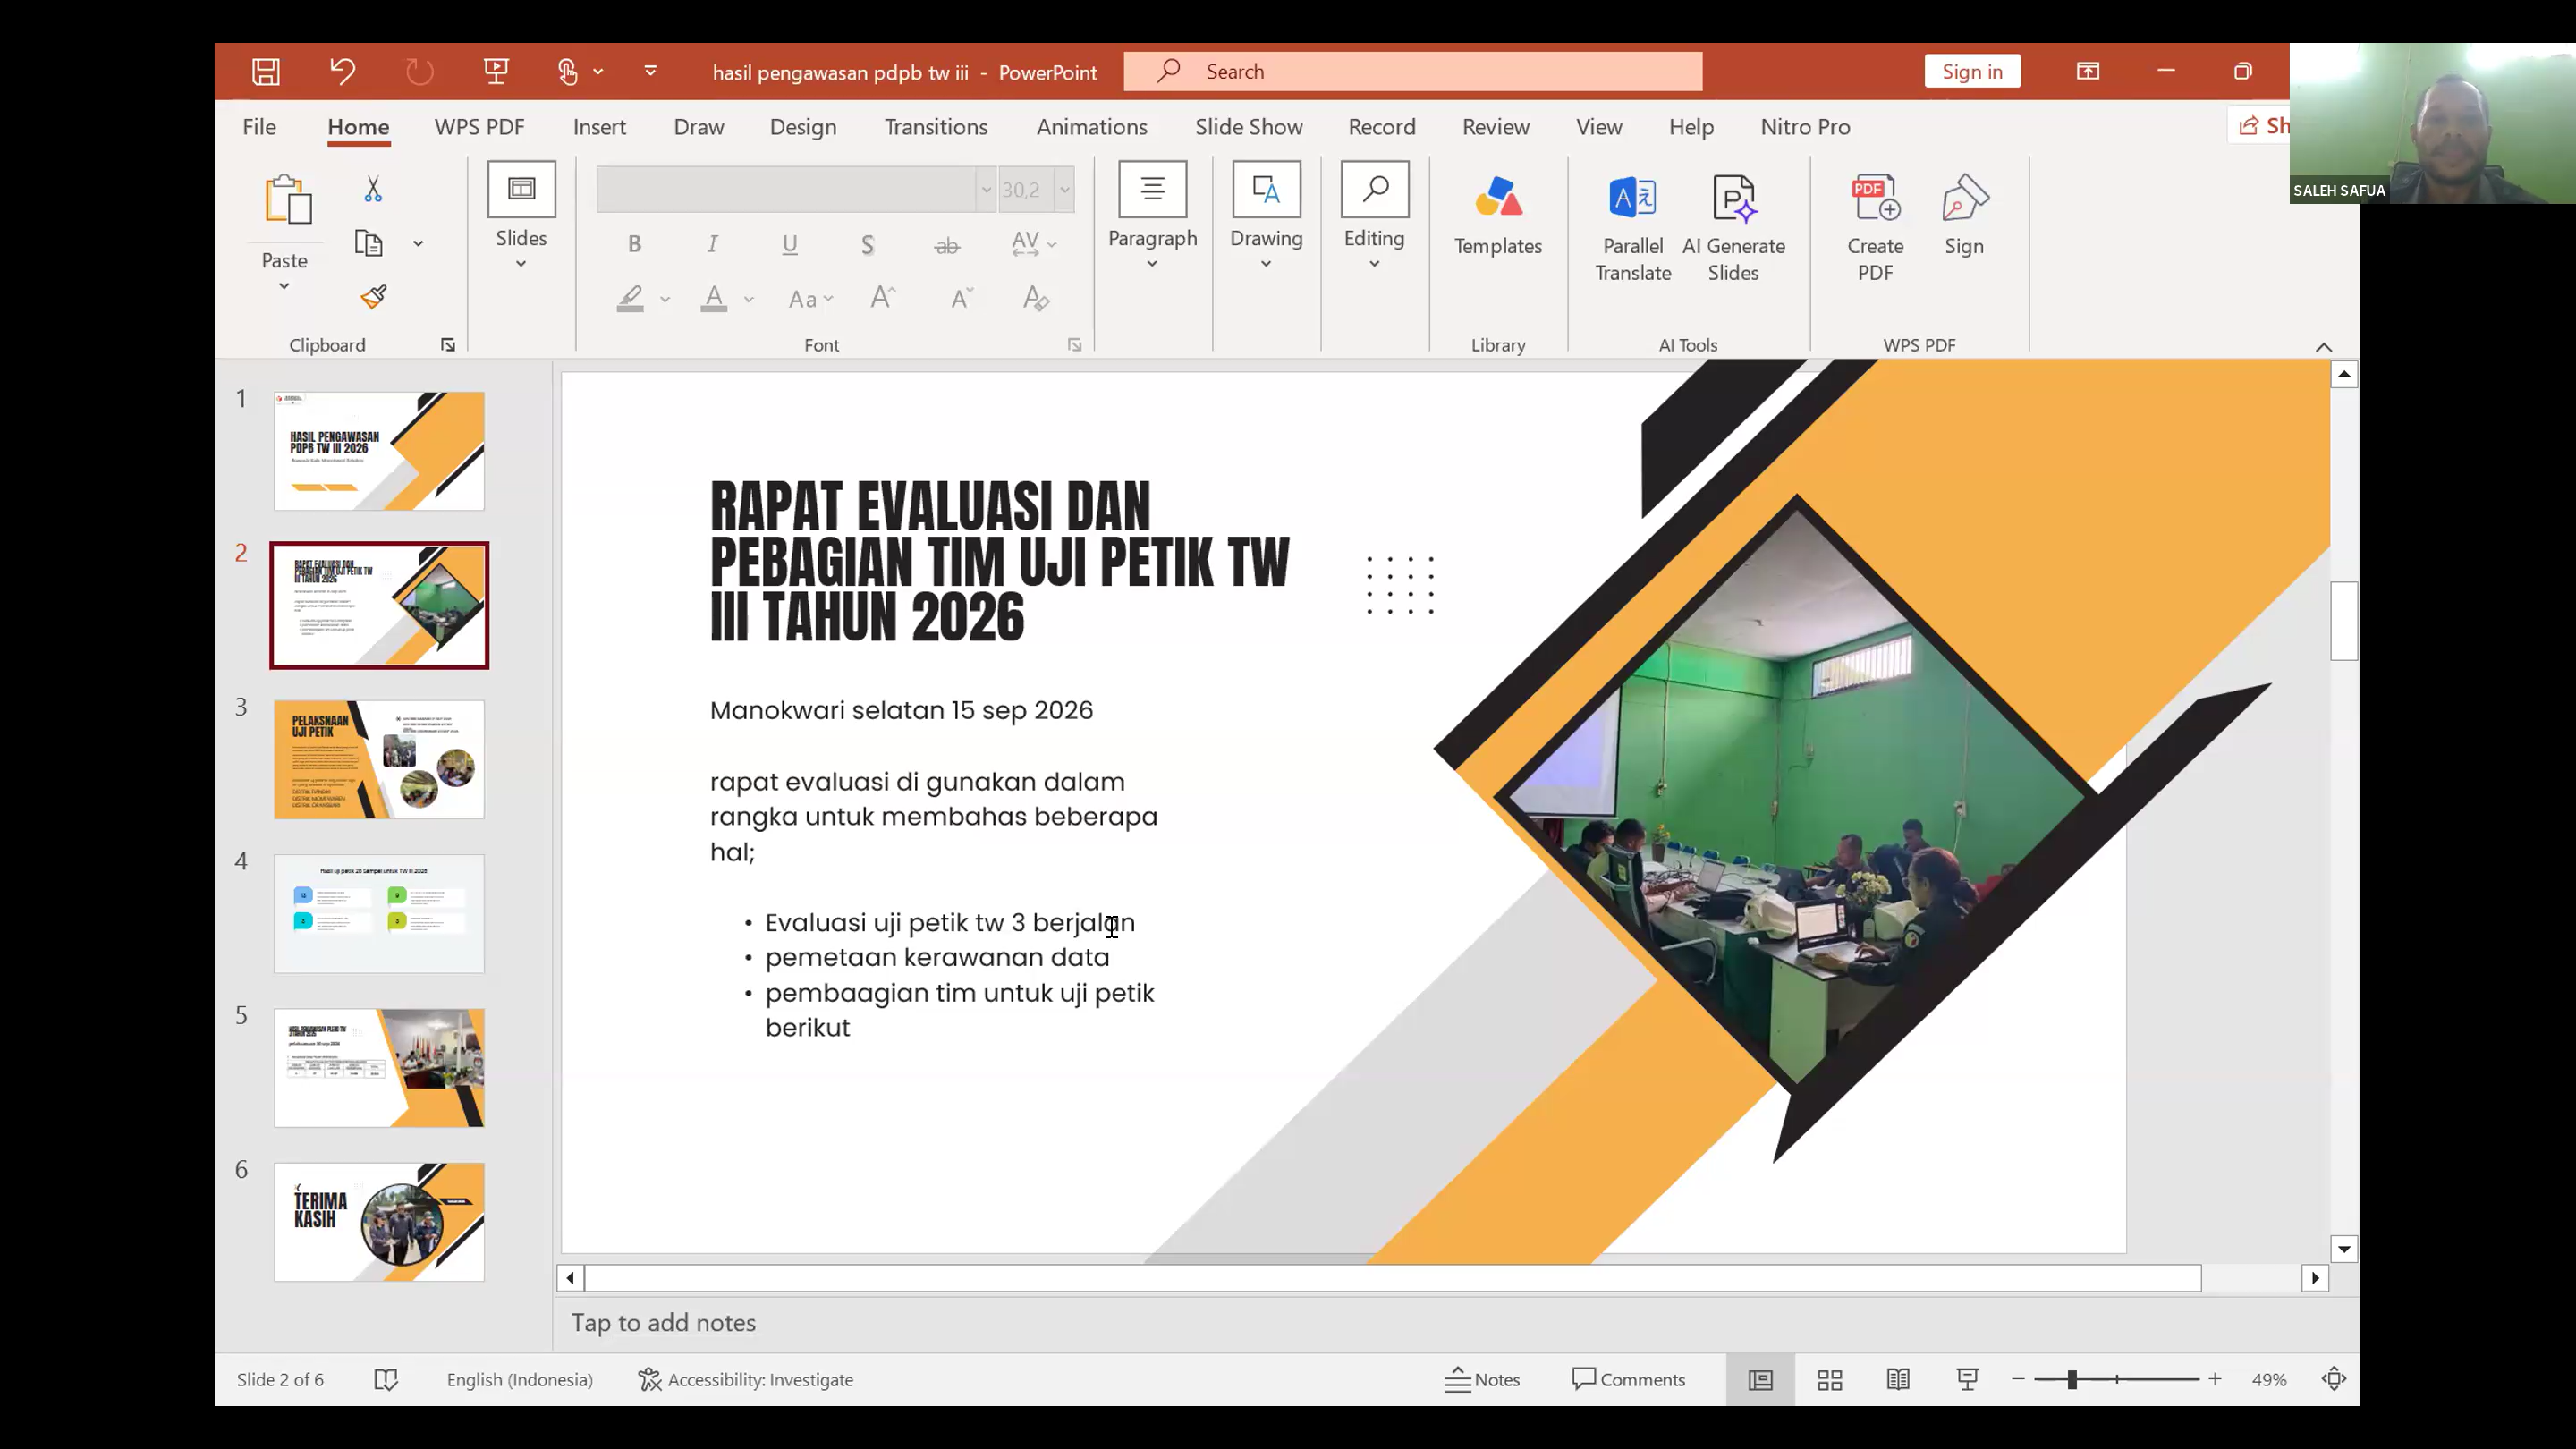Decrease font size icon
The height and width of the screenshot is (1449, 2576).
(961, 298)
